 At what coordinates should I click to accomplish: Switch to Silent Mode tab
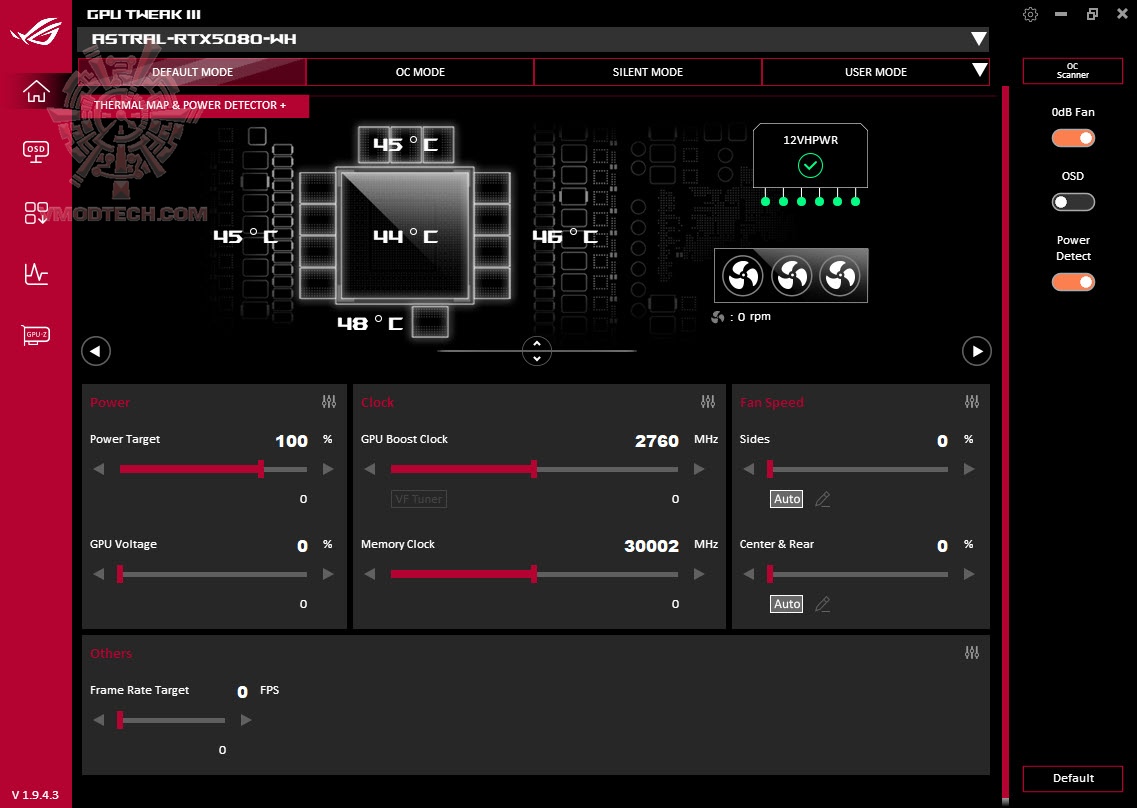648,72
